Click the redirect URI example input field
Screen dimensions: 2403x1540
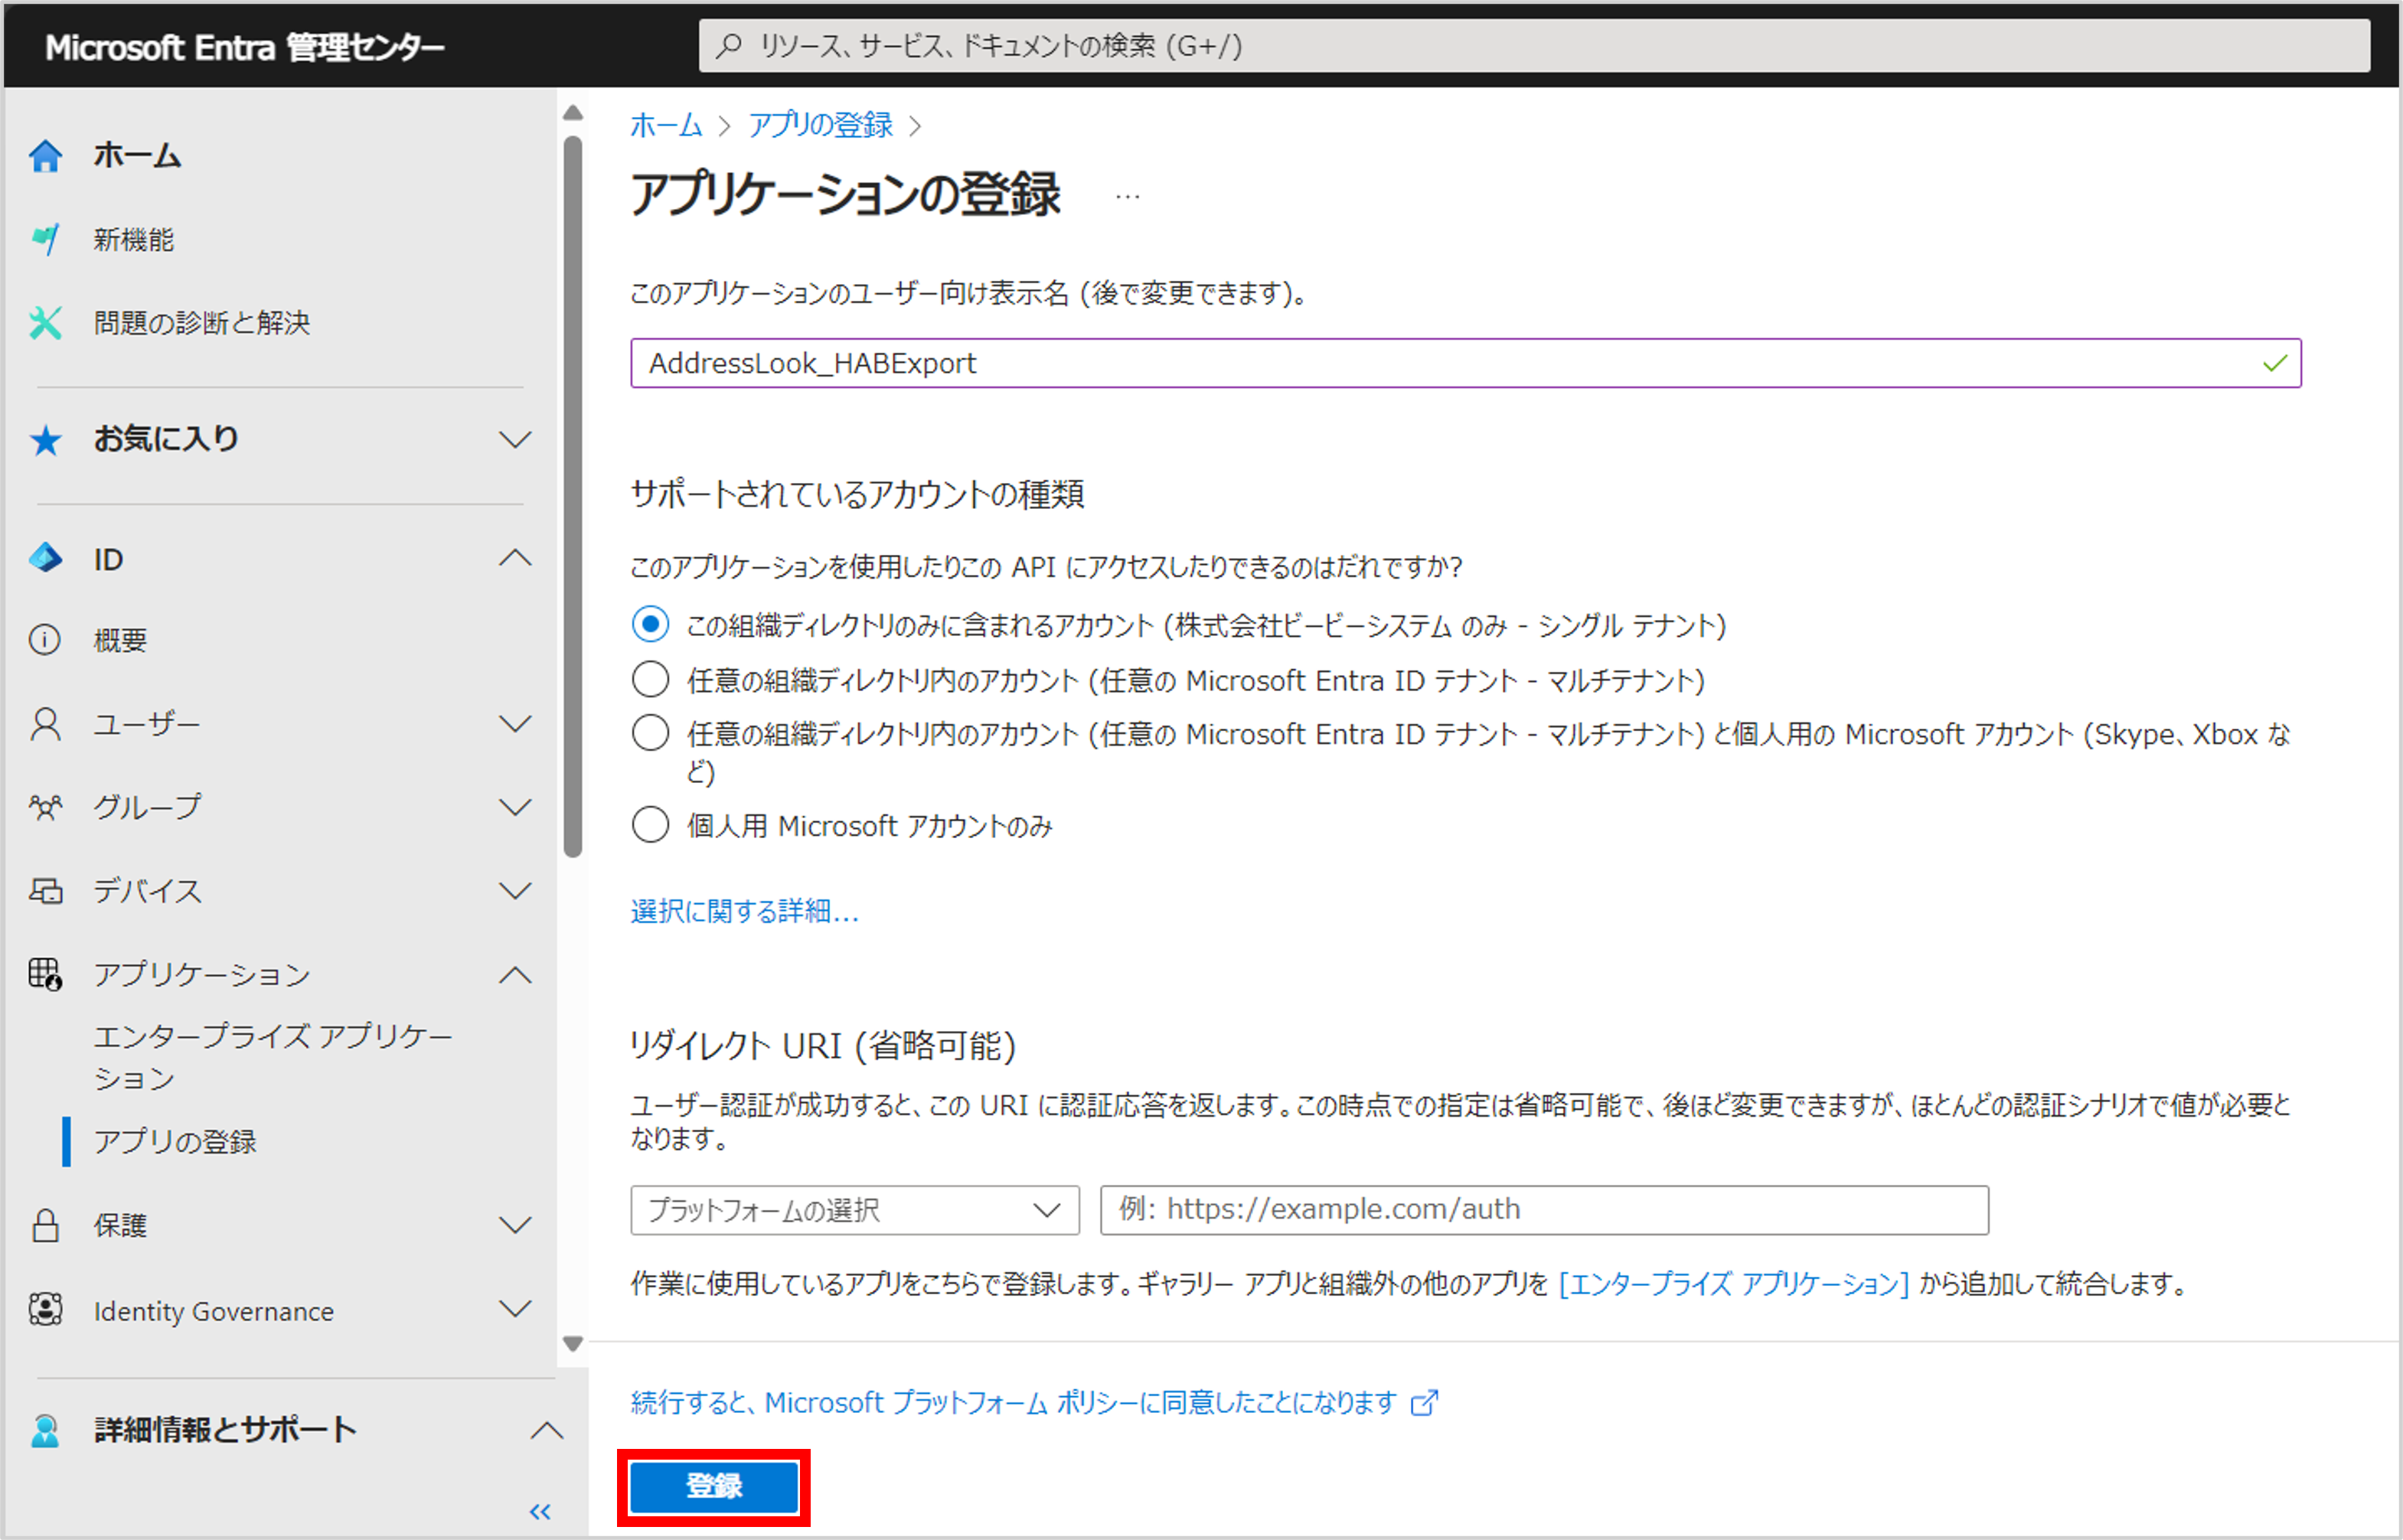1543,1210
